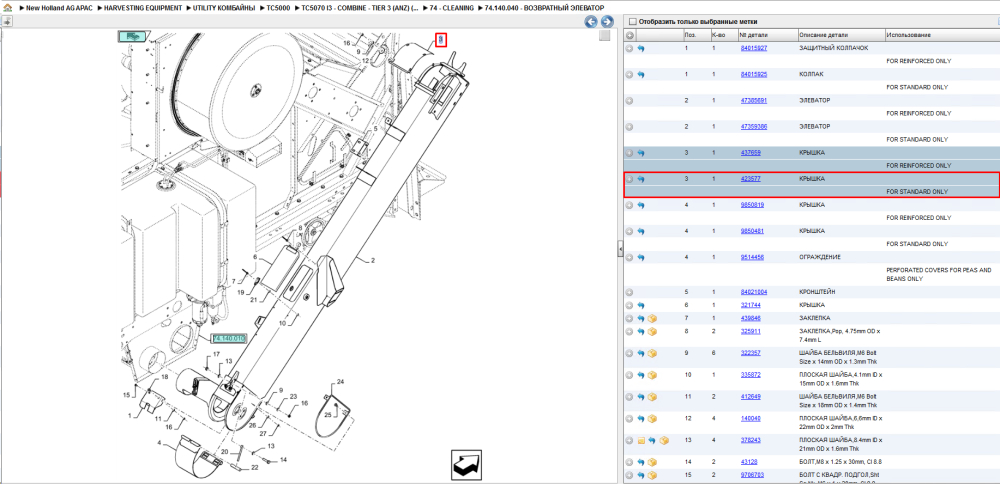Click blue arrow icon for part 437659

tap(641, 153)
